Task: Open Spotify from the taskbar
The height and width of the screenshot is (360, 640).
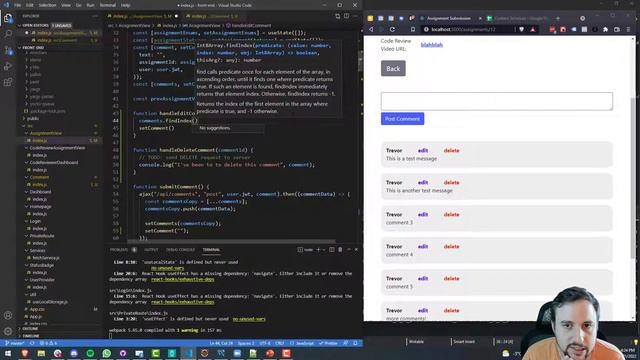Action: [90, 353]
